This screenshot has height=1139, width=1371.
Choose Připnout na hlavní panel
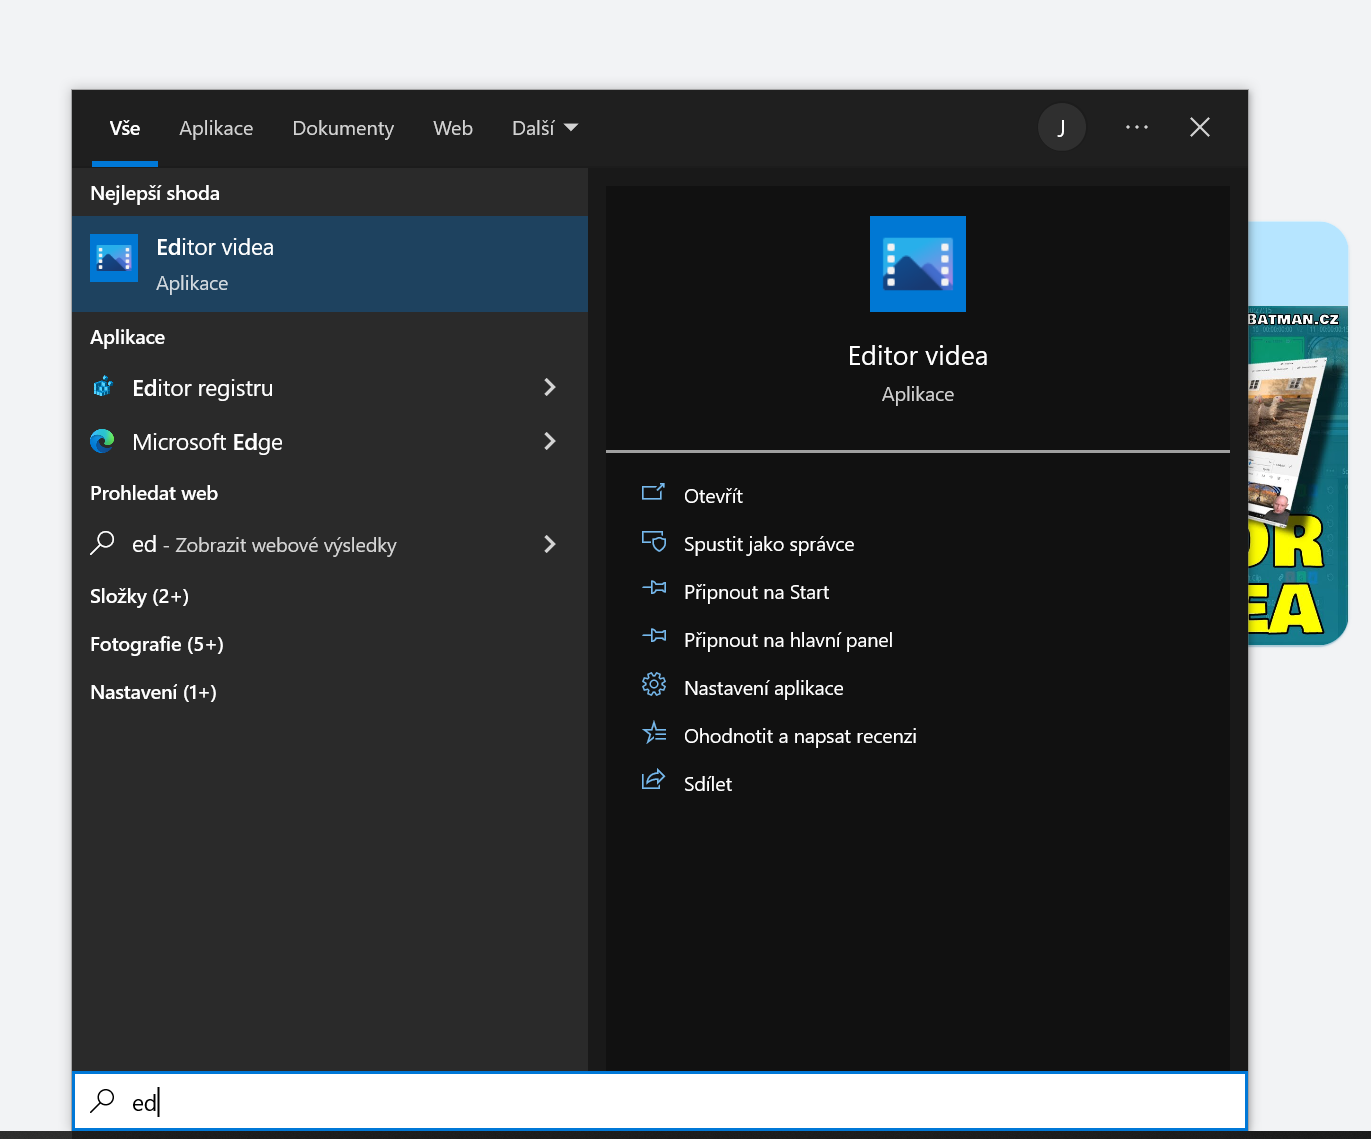click(788, 640)
